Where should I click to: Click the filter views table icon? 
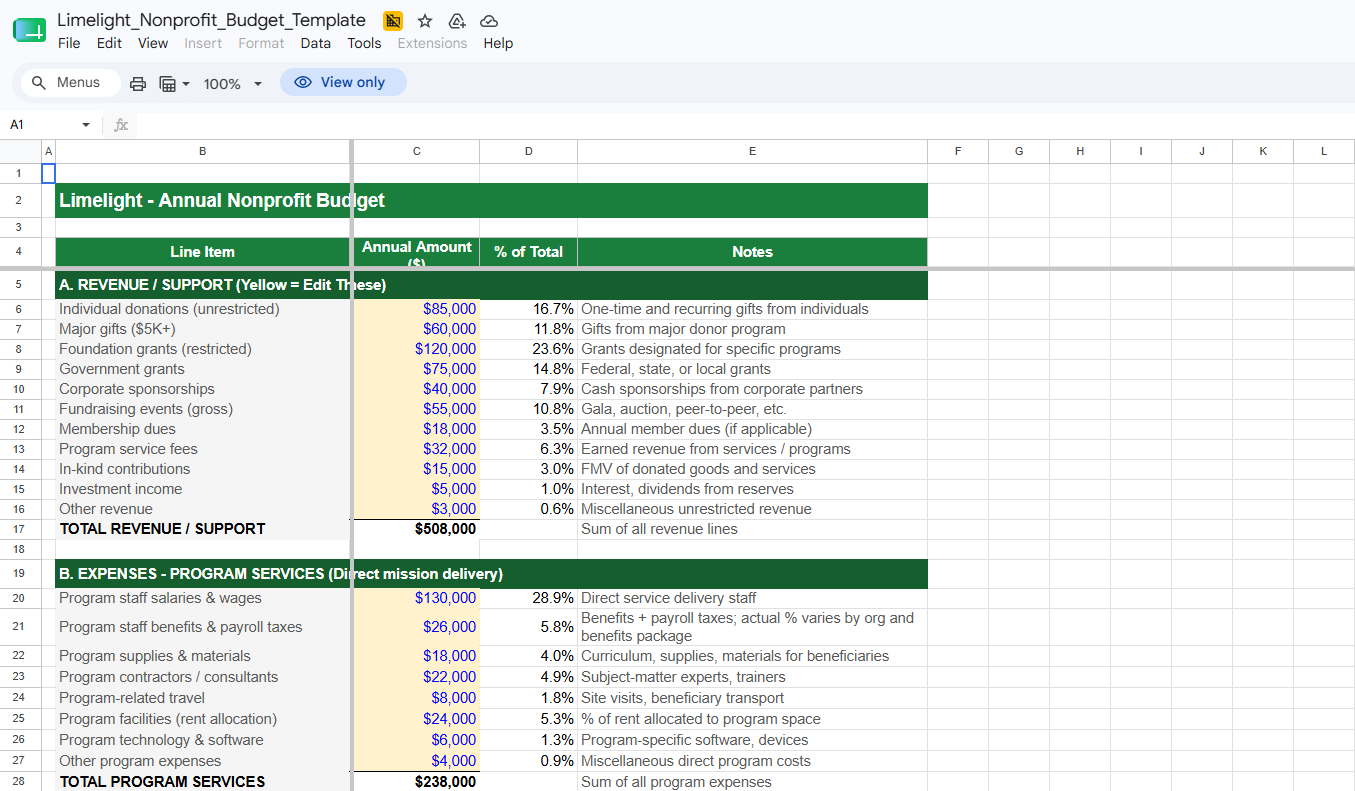(x=168, y=83)
